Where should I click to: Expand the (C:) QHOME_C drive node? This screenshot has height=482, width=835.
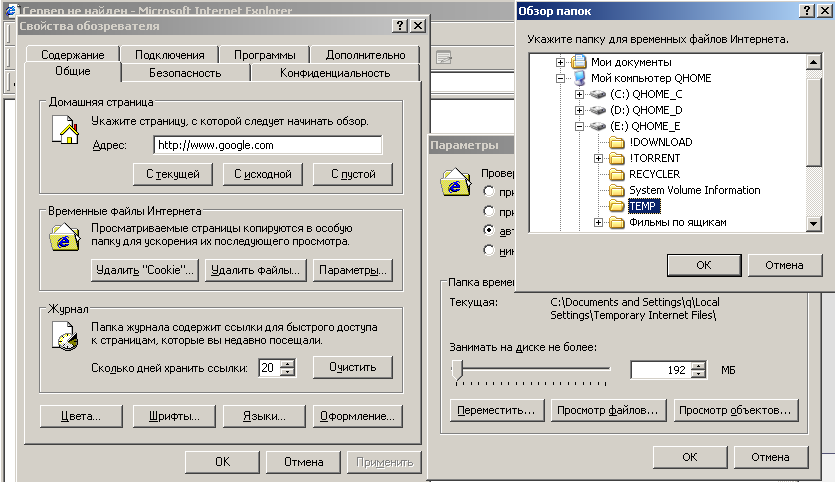(x=579, y=94)
